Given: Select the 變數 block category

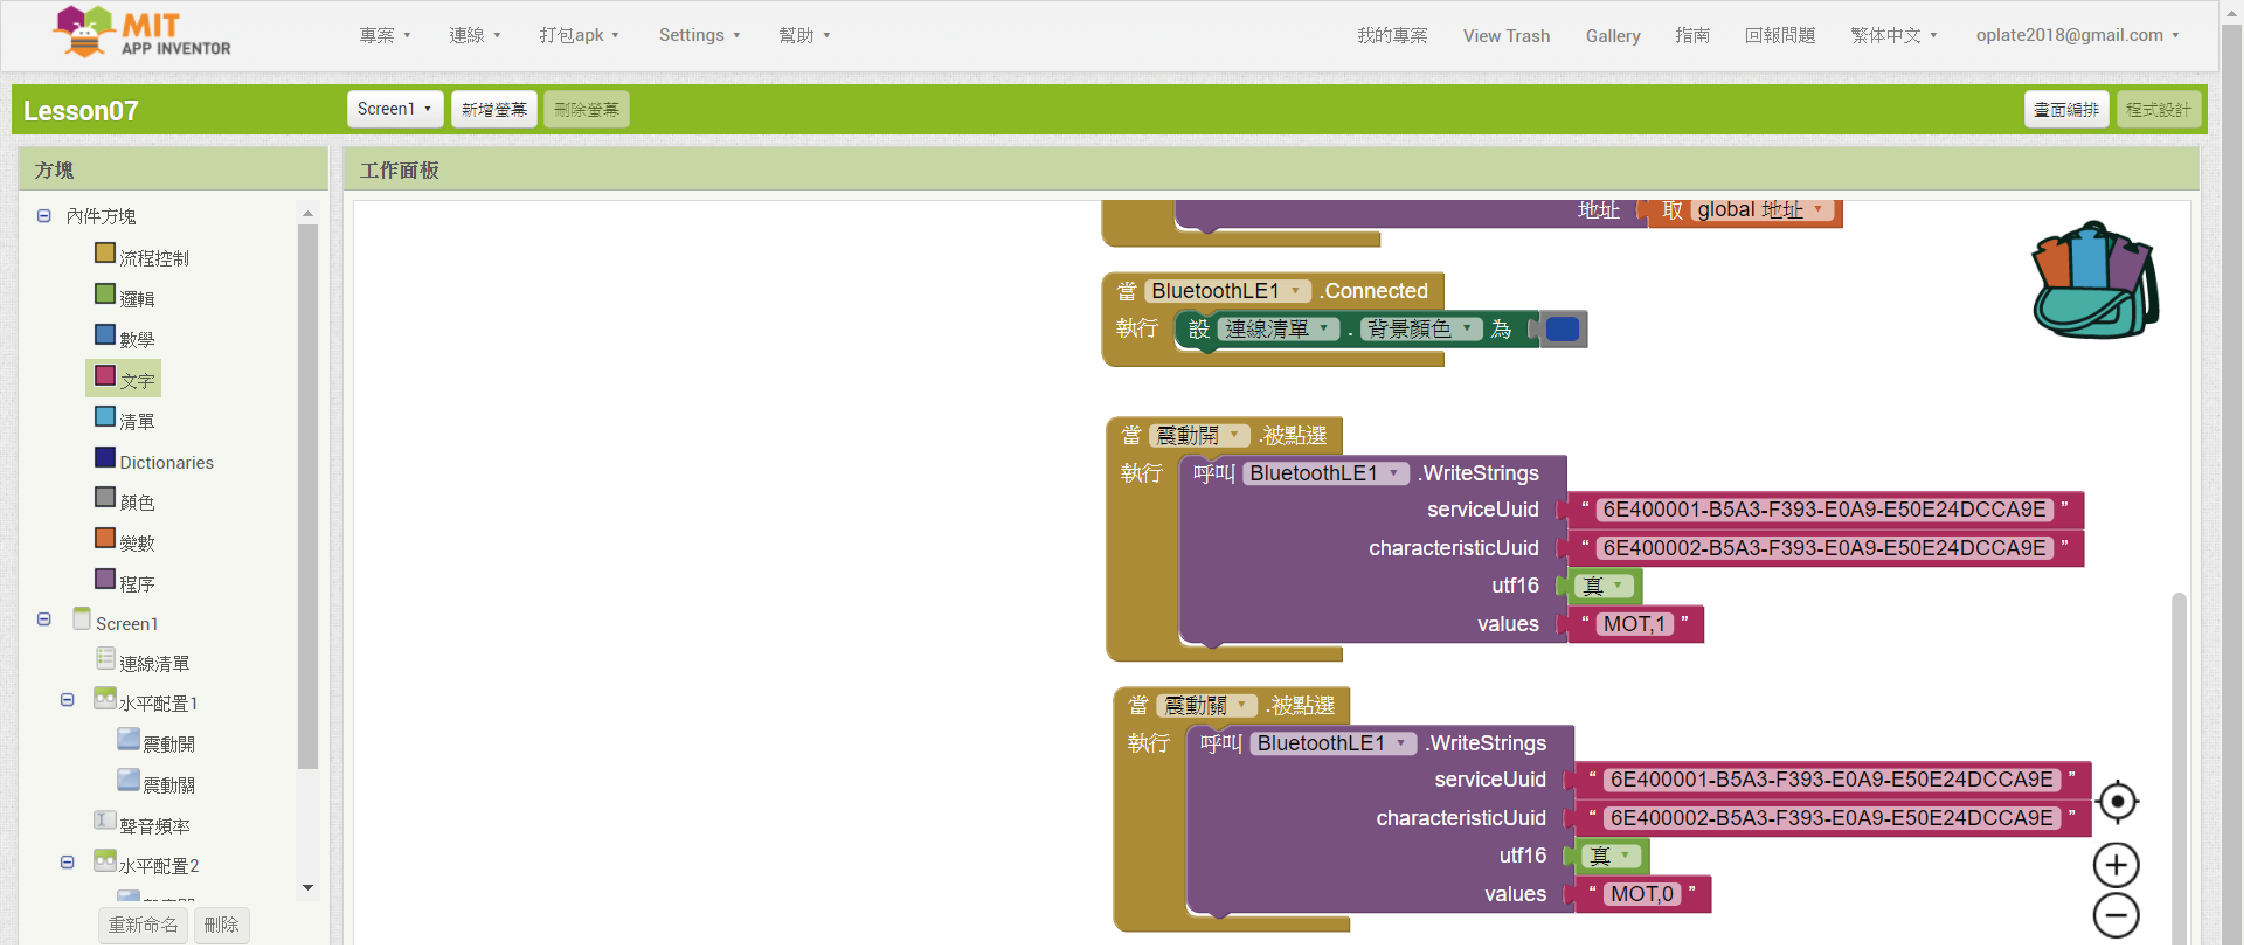Looking at the screenshot, I should [137, 543].
